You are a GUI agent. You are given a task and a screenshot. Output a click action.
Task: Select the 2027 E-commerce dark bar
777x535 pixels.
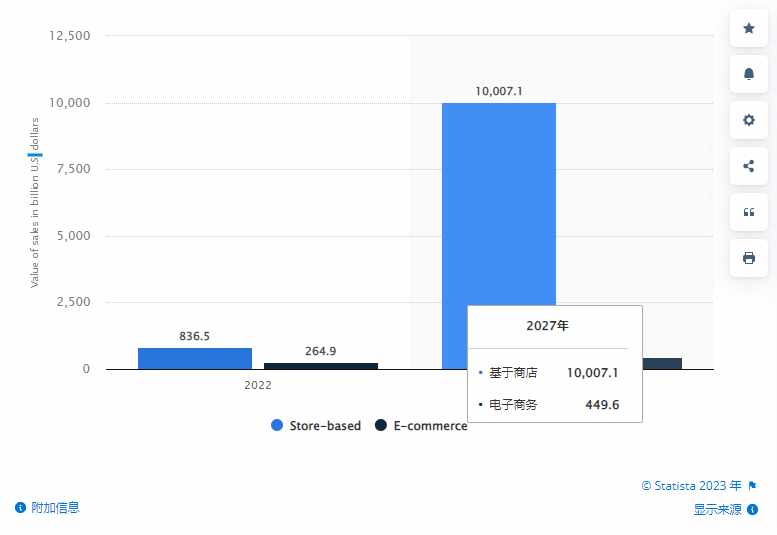(662, 364)
